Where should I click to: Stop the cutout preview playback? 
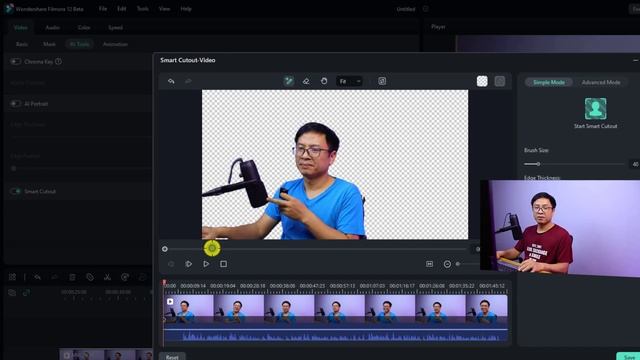point(223,264)
